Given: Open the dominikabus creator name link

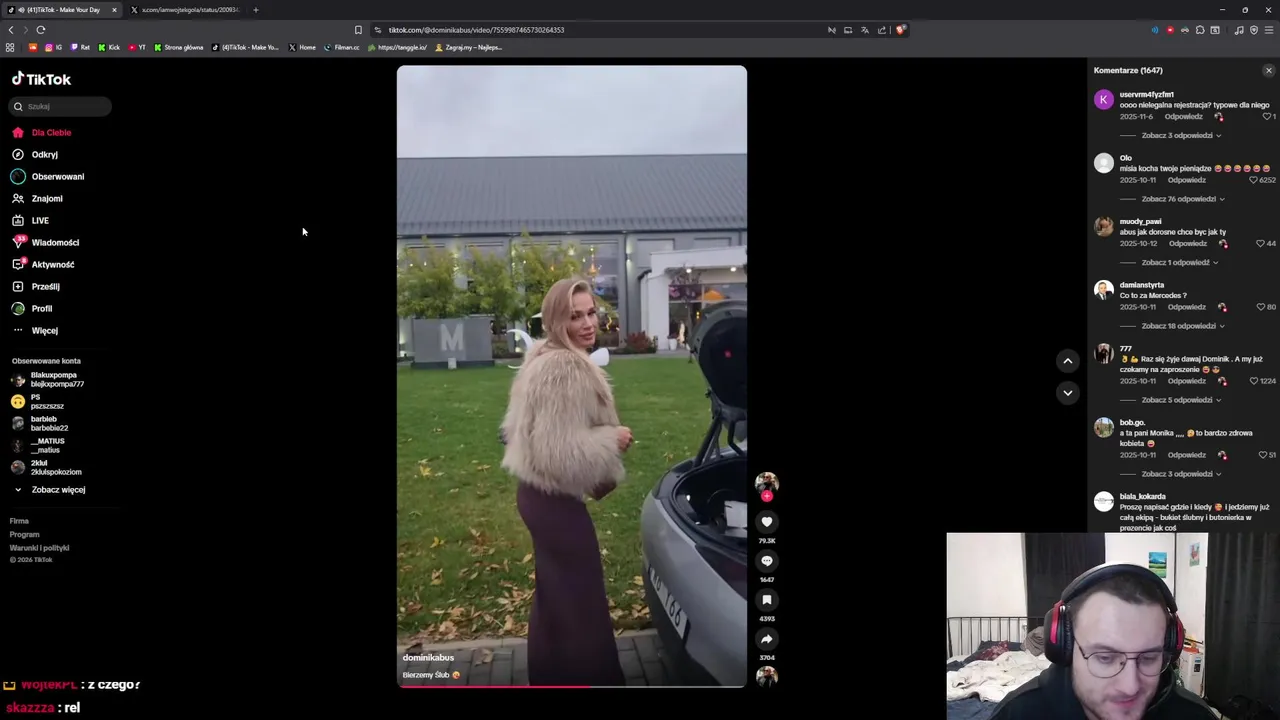Looking at the screenshot, I should pos(428,658).
